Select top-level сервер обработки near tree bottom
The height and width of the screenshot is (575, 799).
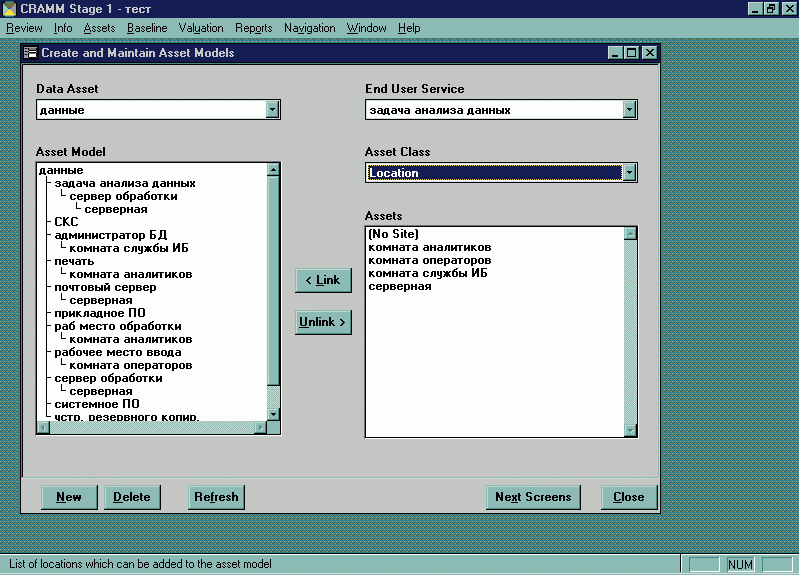[108, 378]
